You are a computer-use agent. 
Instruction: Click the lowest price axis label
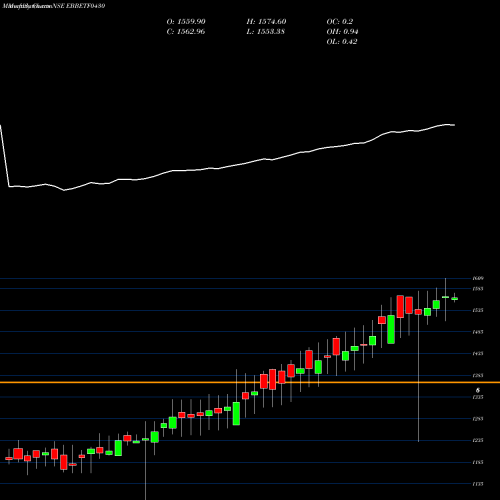[478, 484]
